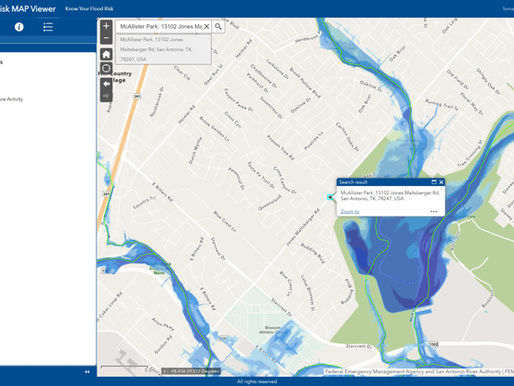Click the 'Zoom to' link in popup

click(350, 211)
